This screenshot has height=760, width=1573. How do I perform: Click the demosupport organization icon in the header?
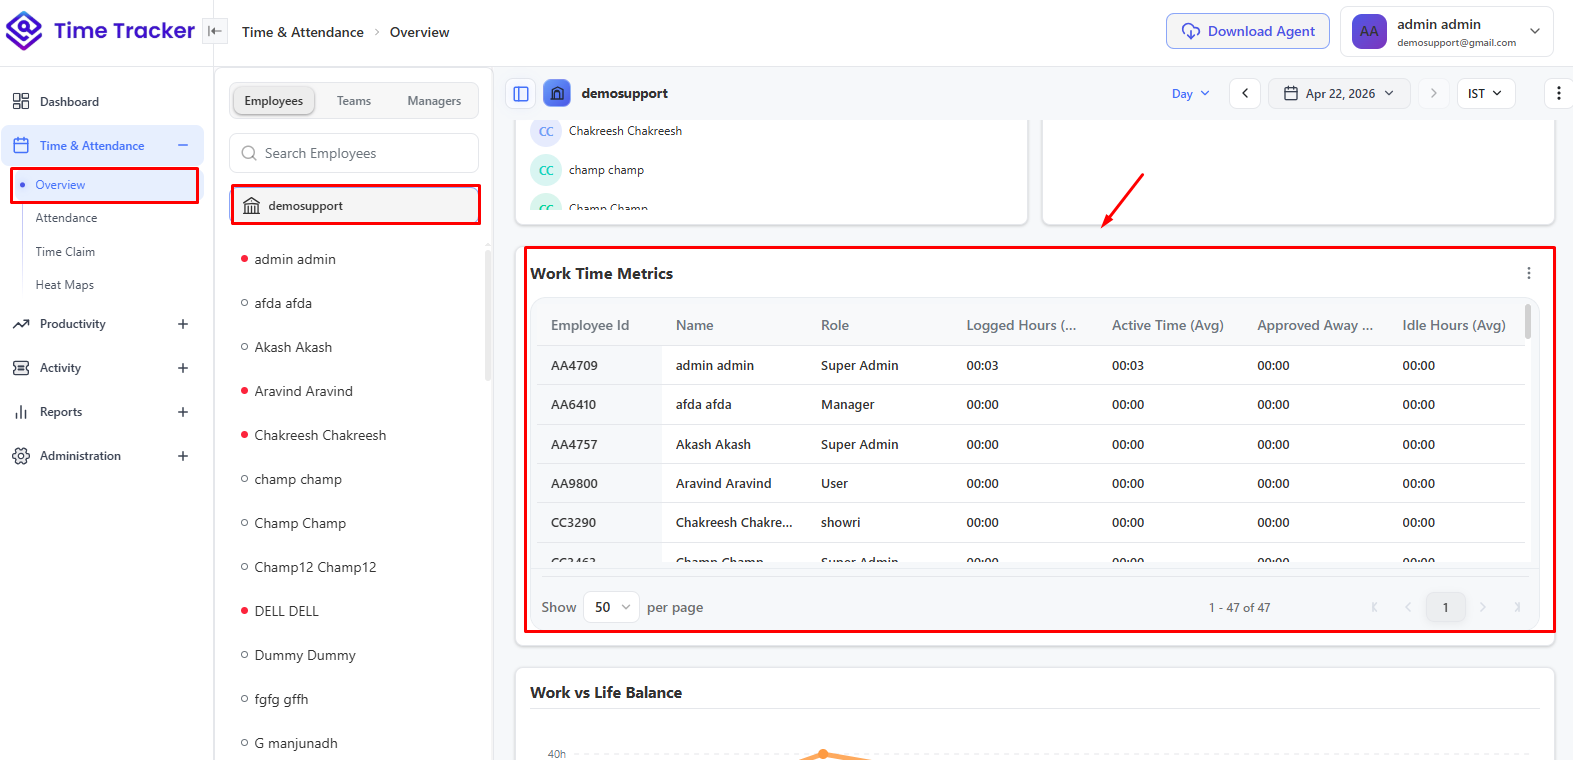(x=557, y=93)
